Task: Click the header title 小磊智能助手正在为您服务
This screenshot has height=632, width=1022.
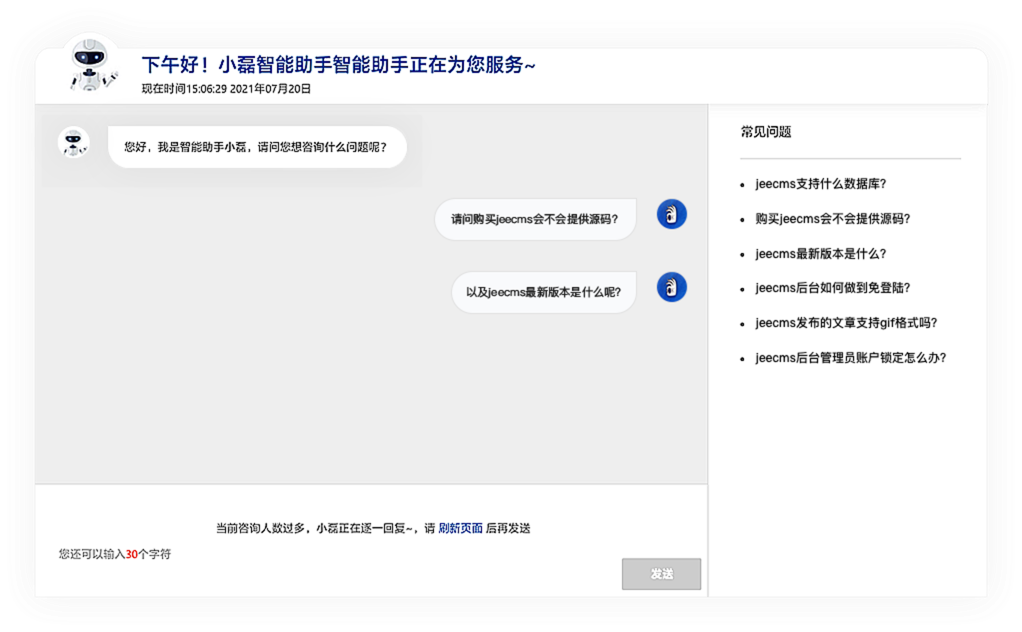Action: 338,65
